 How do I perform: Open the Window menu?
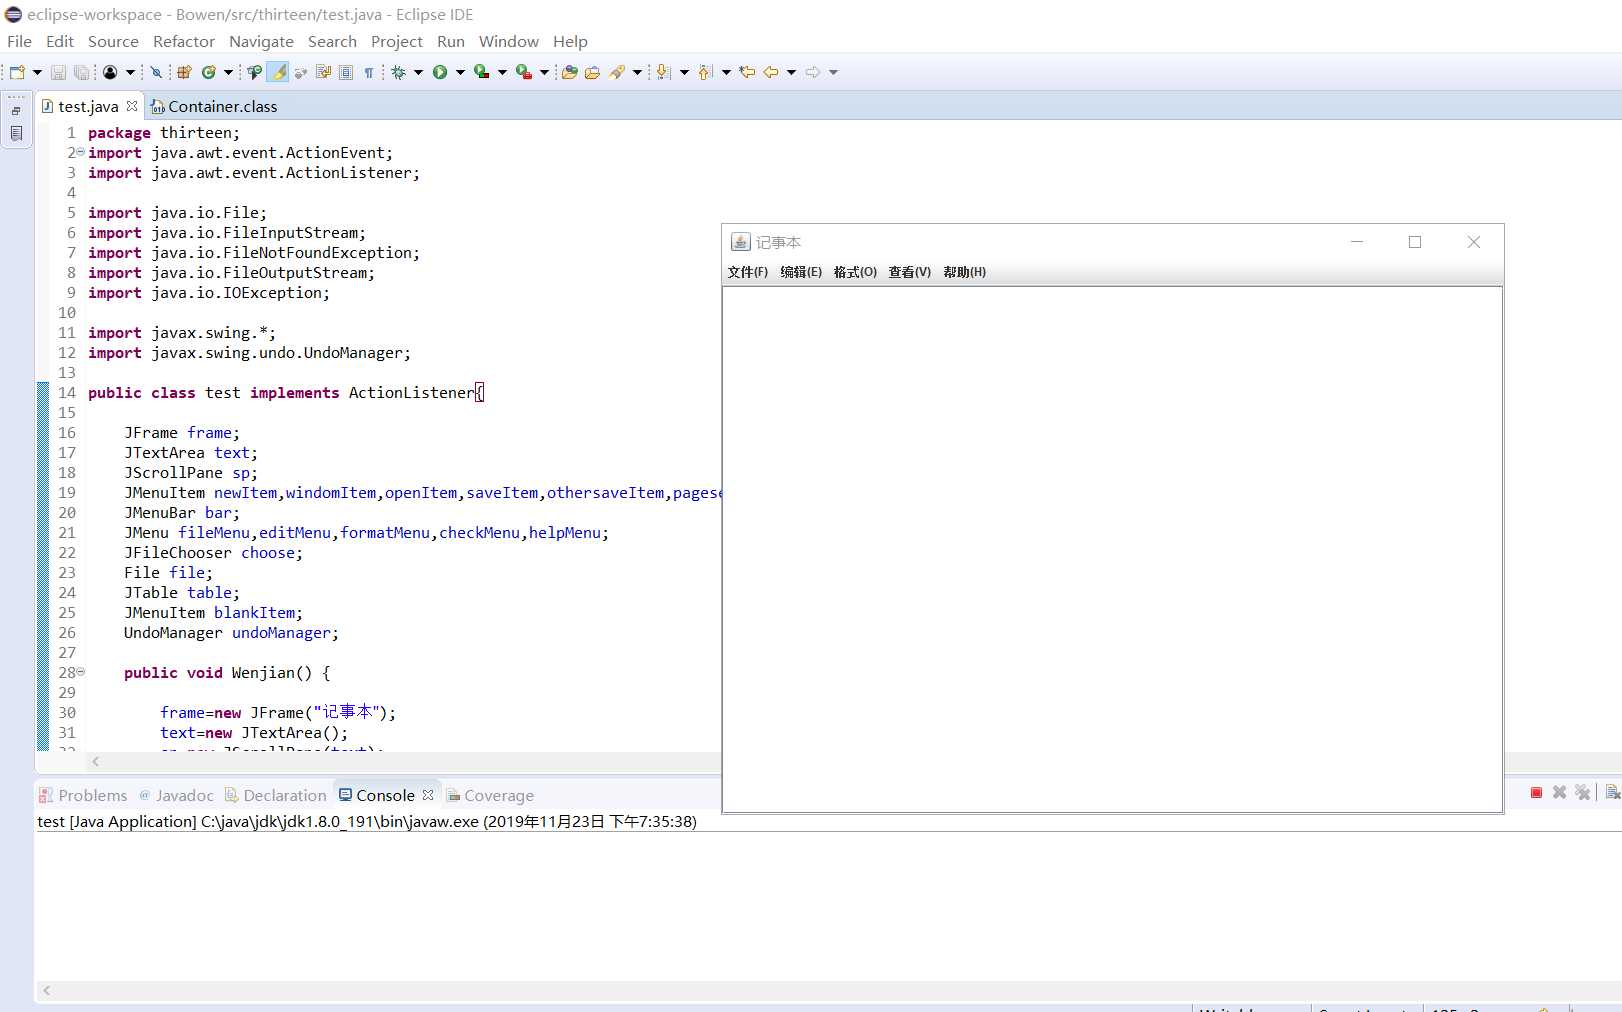[x=509, y=41]
